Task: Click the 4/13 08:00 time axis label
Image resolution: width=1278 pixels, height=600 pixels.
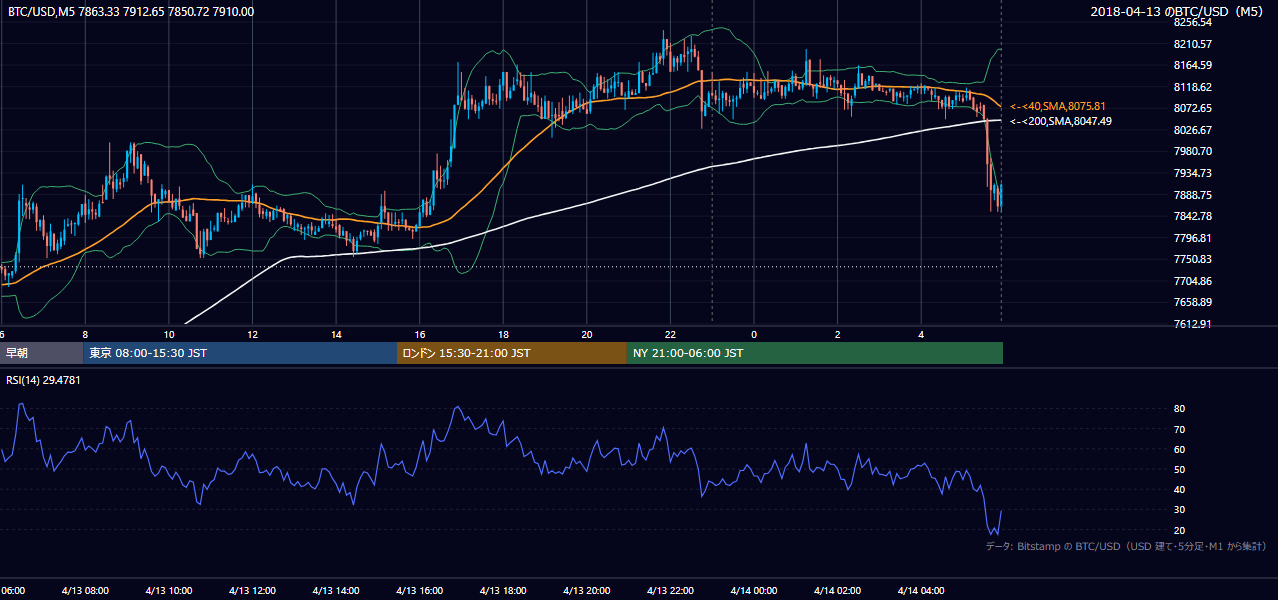Action: click(x=85, y=591)
